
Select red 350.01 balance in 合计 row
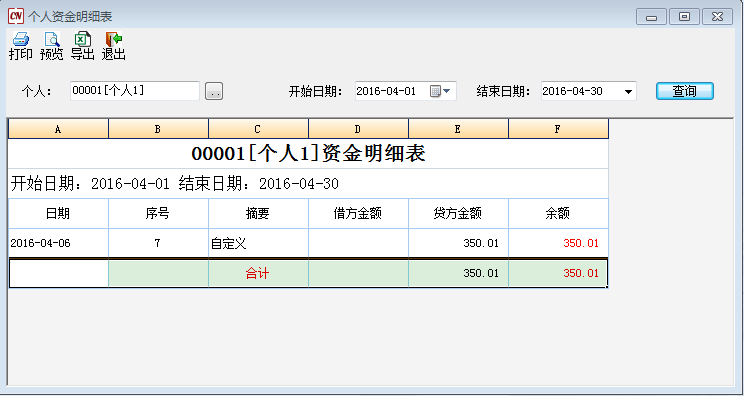558,273
